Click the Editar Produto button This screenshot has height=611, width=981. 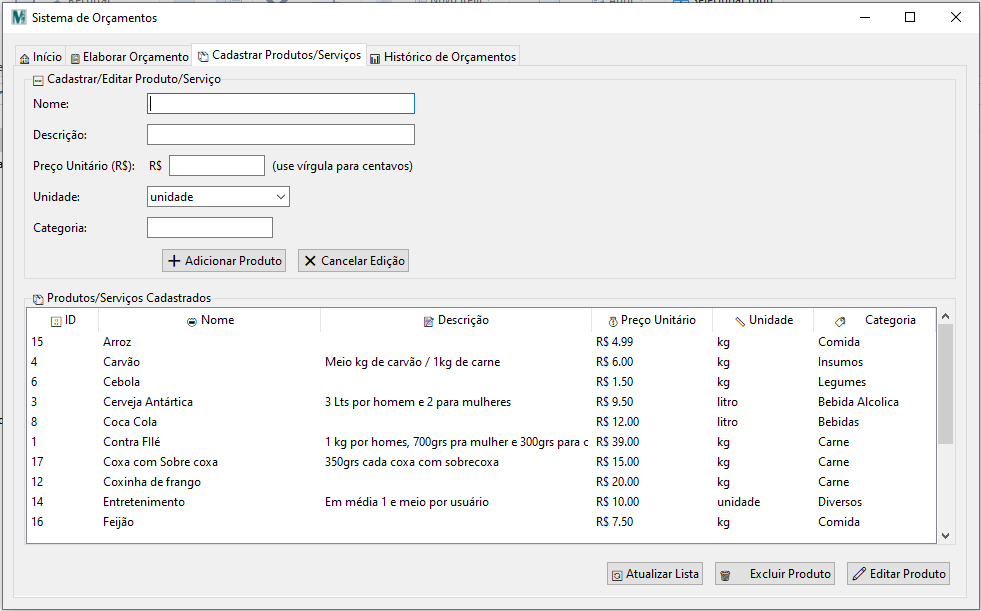coord(898,574)
